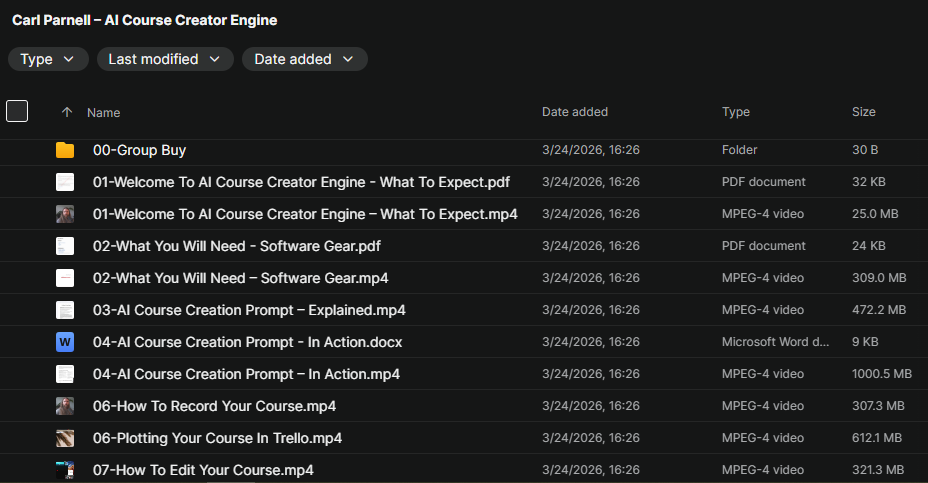The image size is (928, 483).
Task: Click the thumbnail of 02-What You Will Need.mp4
Action: click(x=65, y=278)
